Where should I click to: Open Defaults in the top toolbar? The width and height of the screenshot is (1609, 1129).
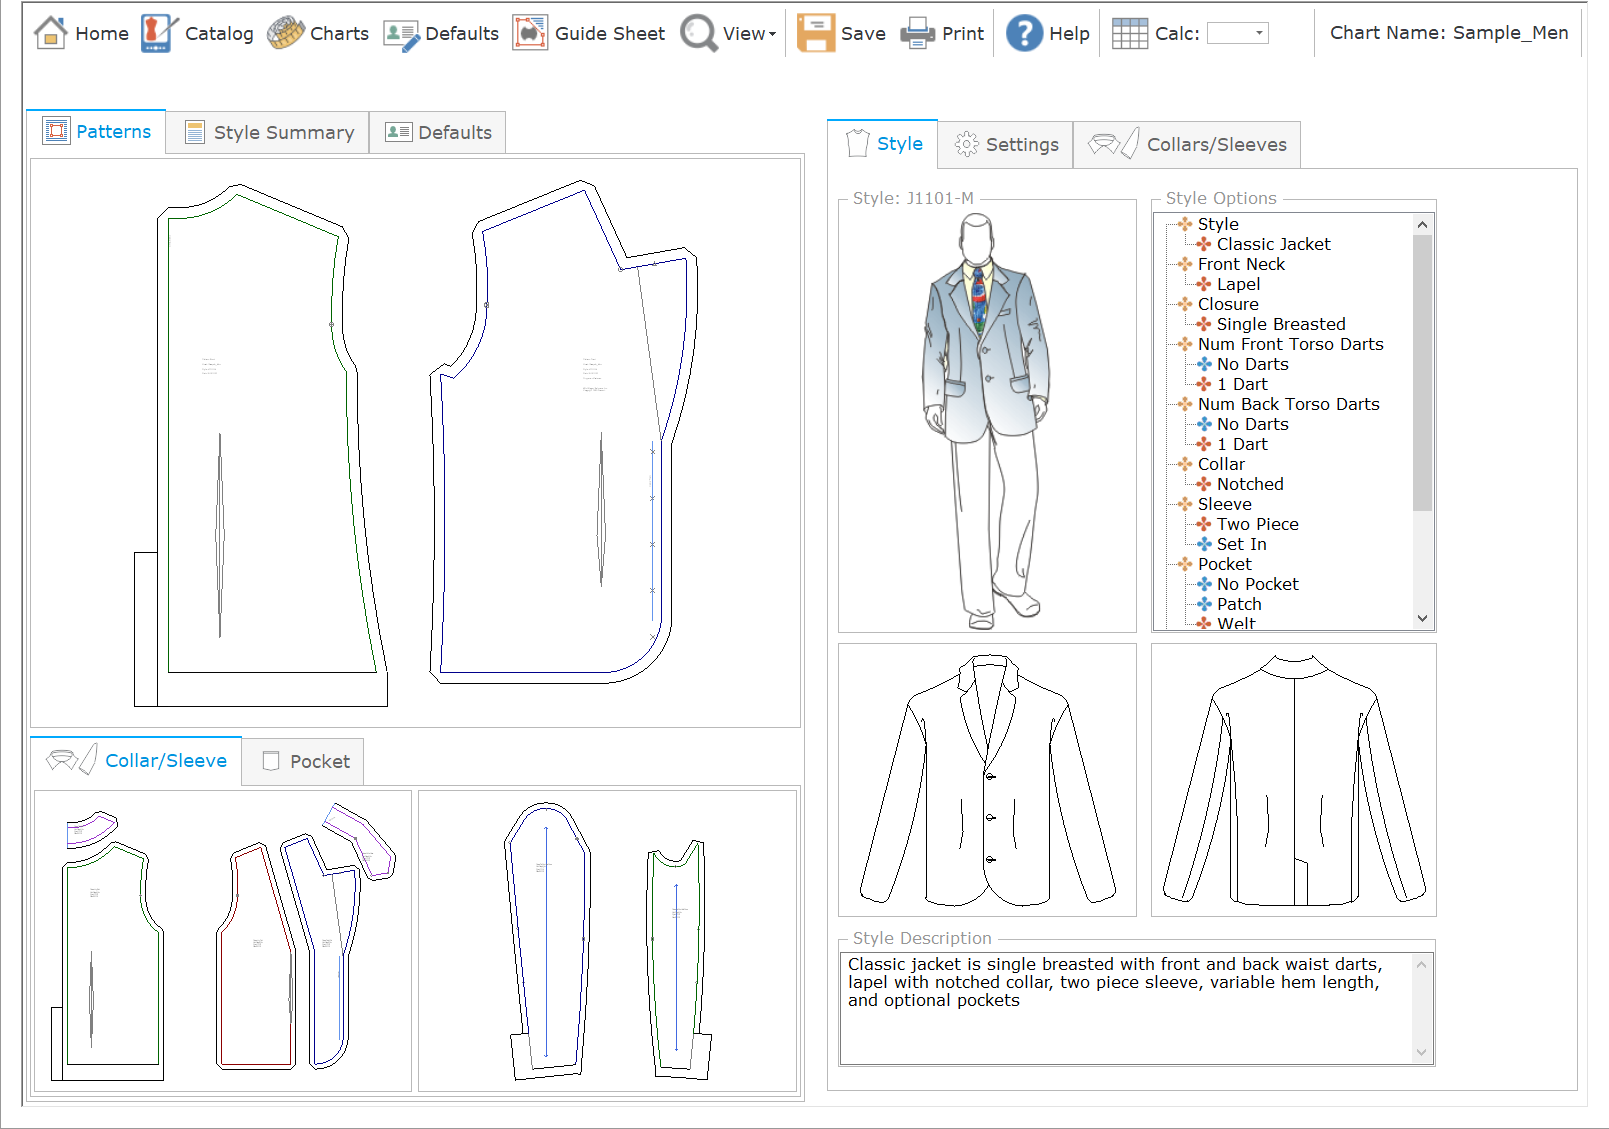point(441,33)
